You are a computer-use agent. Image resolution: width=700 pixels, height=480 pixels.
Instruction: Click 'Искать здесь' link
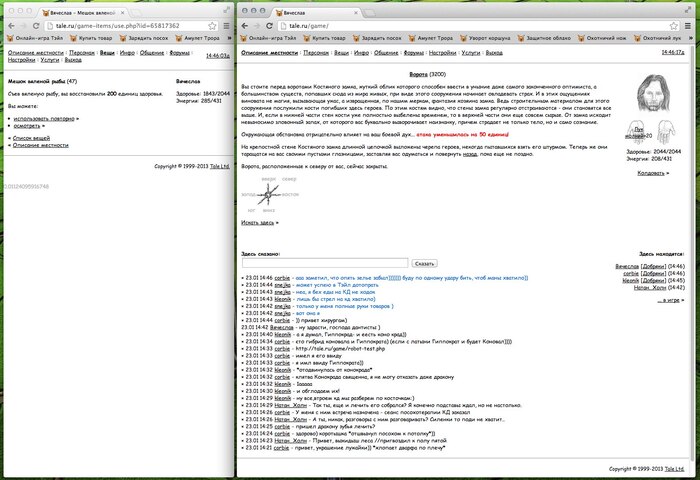258,223
